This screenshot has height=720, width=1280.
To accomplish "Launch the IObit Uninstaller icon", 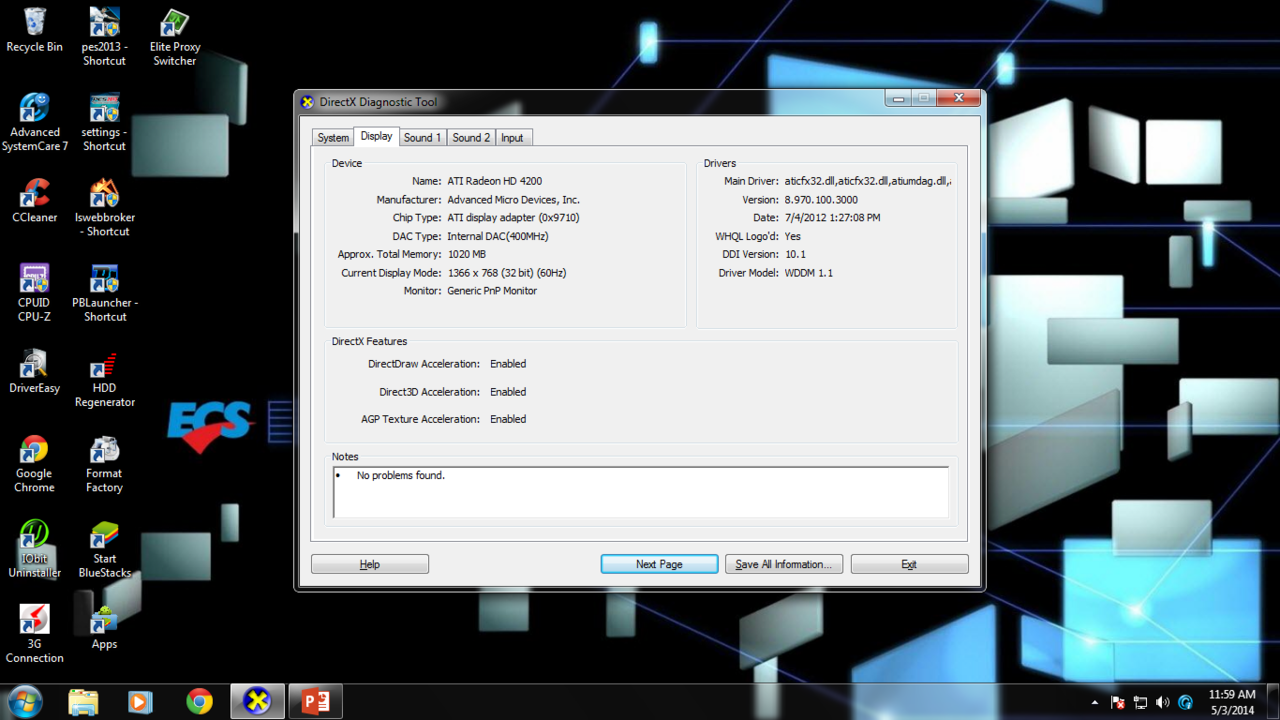I will coord(35,549).
